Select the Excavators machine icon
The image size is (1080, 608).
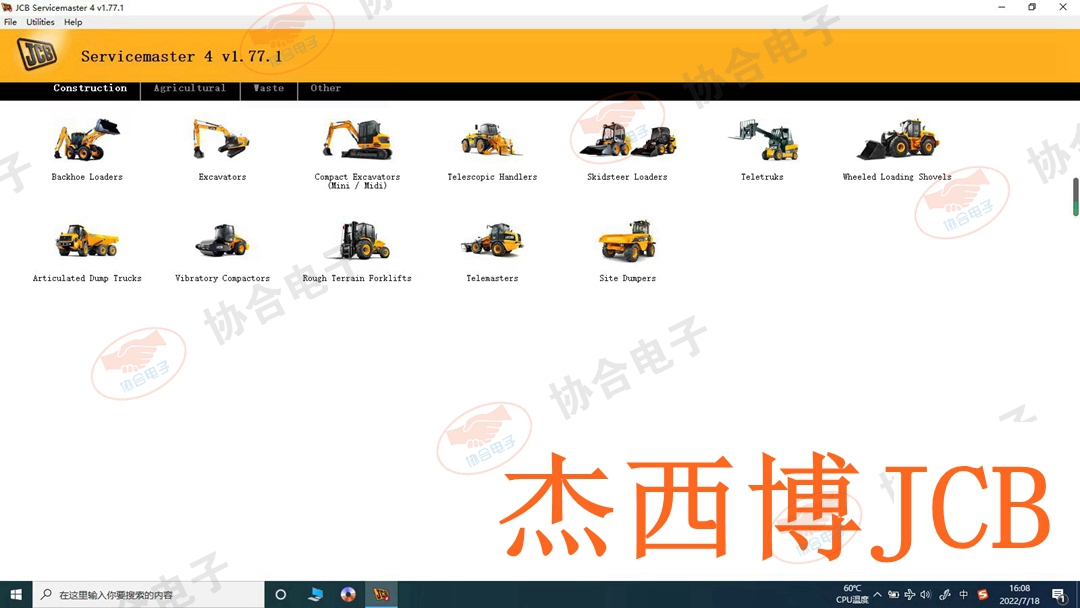point(221,139)
